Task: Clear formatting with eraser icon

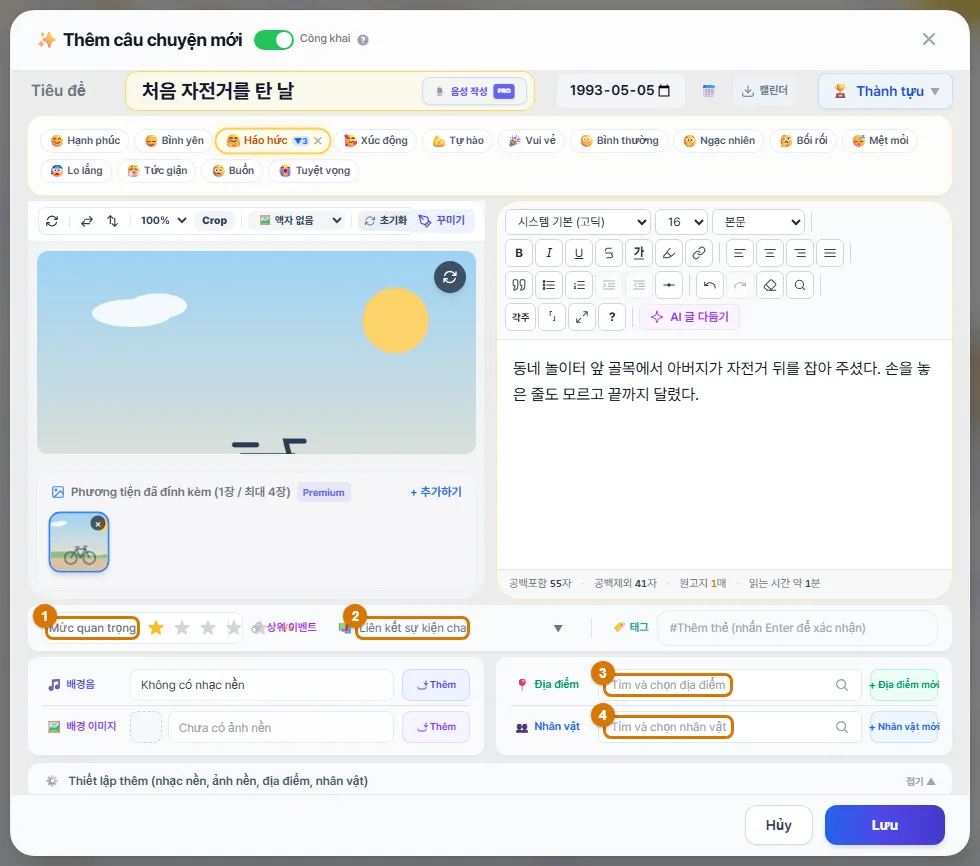Action: tap(770, 286)
